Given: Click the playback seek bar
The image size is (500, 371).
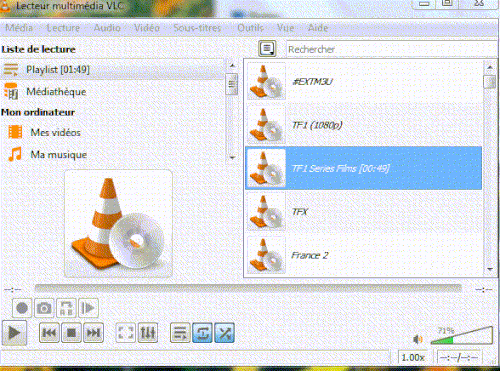Looking at the screenshot, I should [x=248, y=288].
